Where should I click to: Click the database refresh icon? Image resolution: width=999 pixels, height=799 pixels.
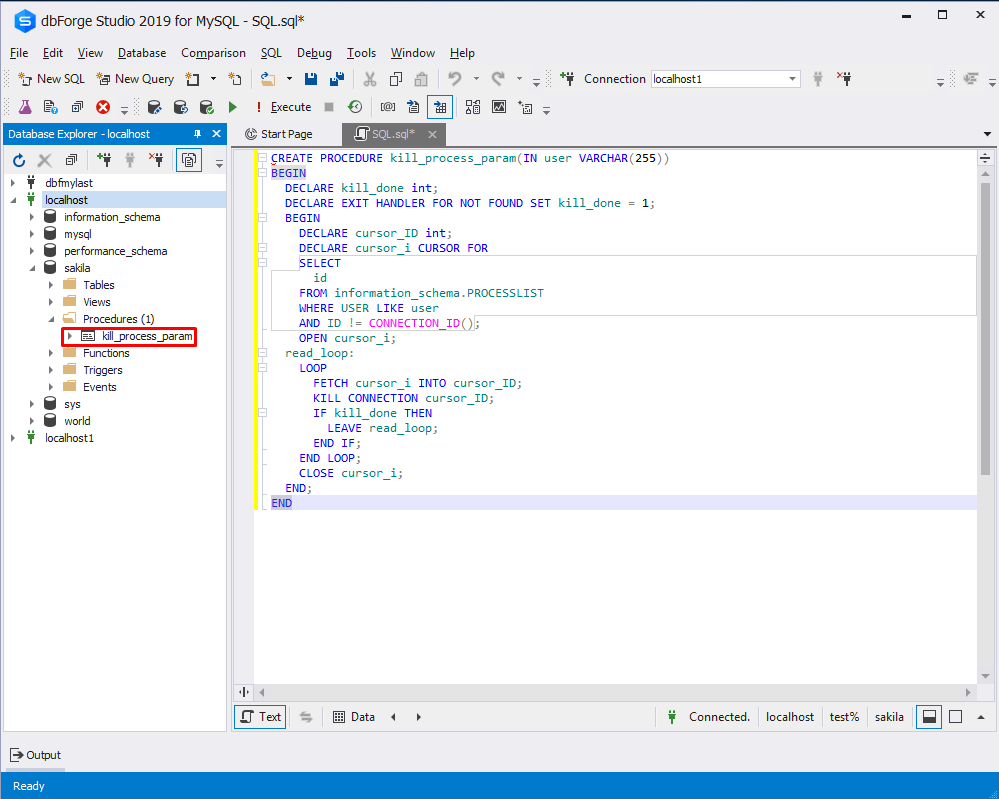[181, 107]
